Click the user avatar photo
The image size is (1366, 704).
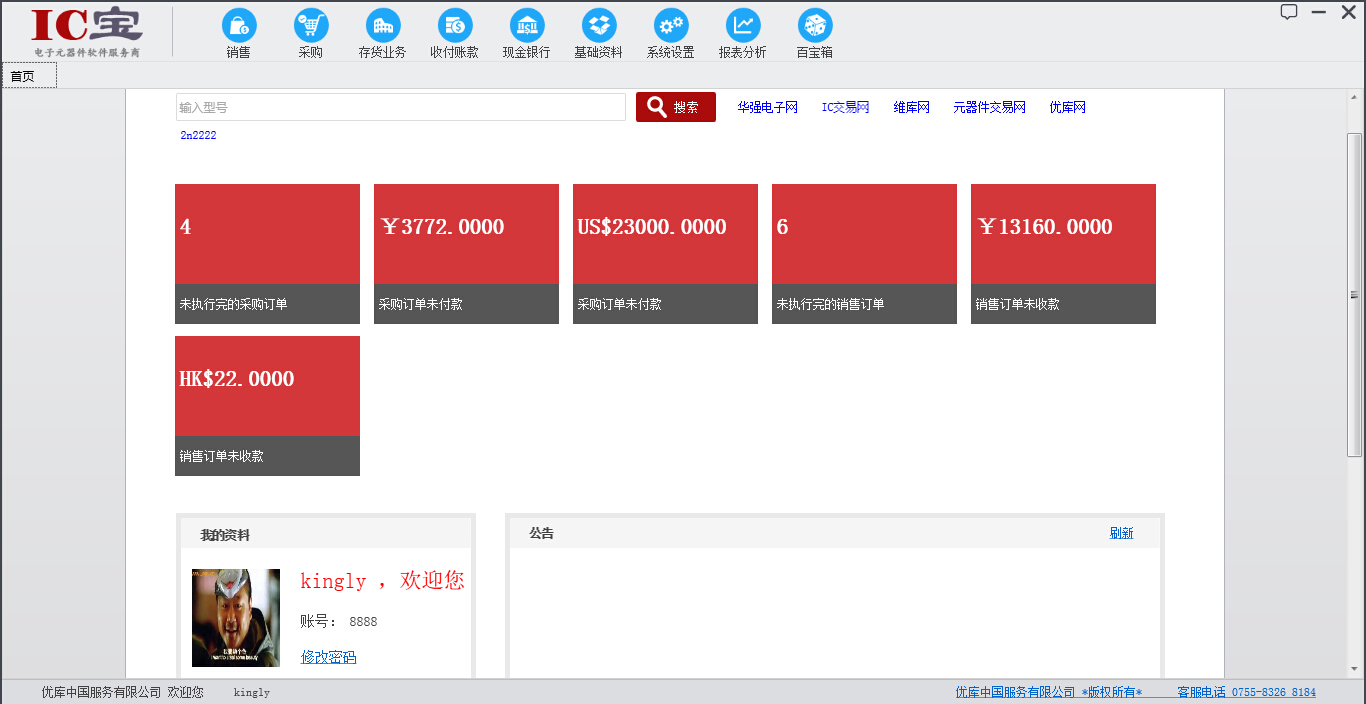(x=236, y=618)
